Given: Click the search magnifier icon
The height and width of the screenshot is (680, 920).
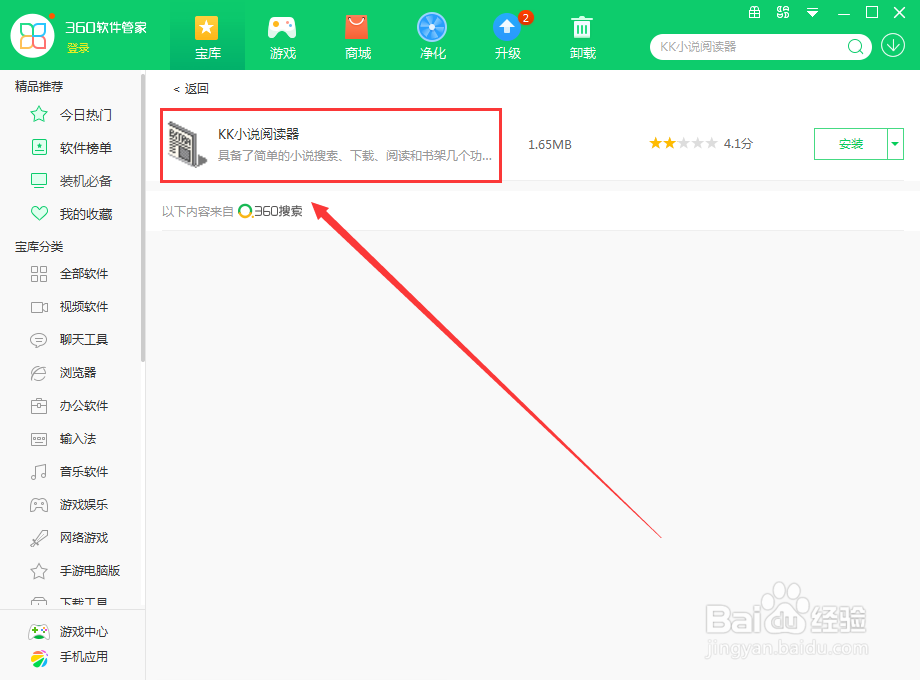Looking at the screenshot, I should (856, 46).
